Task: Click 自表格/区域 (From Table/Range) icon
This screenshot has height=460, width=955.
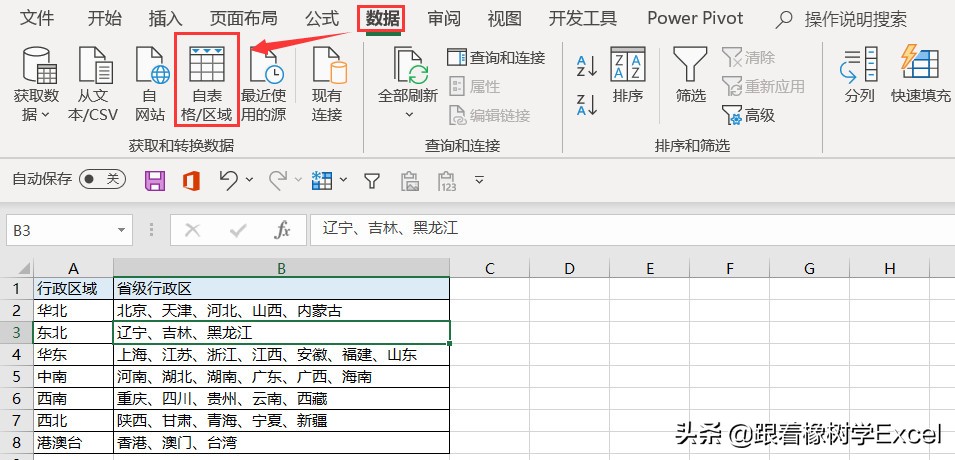Action: (x=207, y=65)
